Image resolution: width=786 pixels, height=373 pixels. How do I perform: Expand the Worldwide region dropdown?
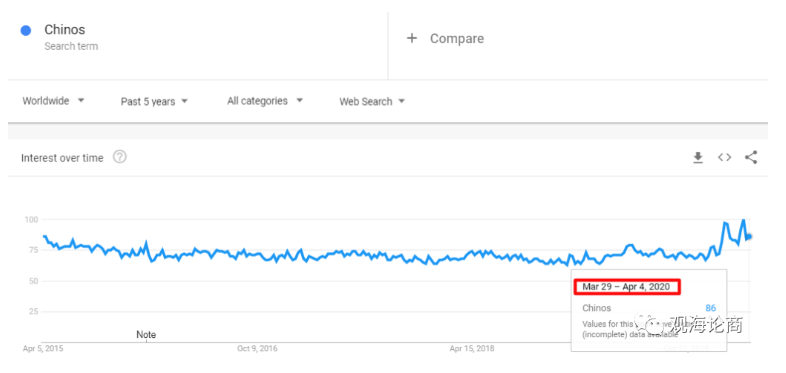[x=54, y=101]
